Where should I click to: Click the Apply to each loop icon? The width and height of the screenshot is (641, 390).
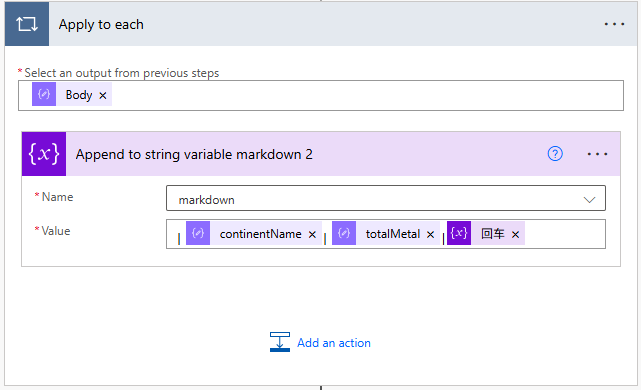point(27,24)
